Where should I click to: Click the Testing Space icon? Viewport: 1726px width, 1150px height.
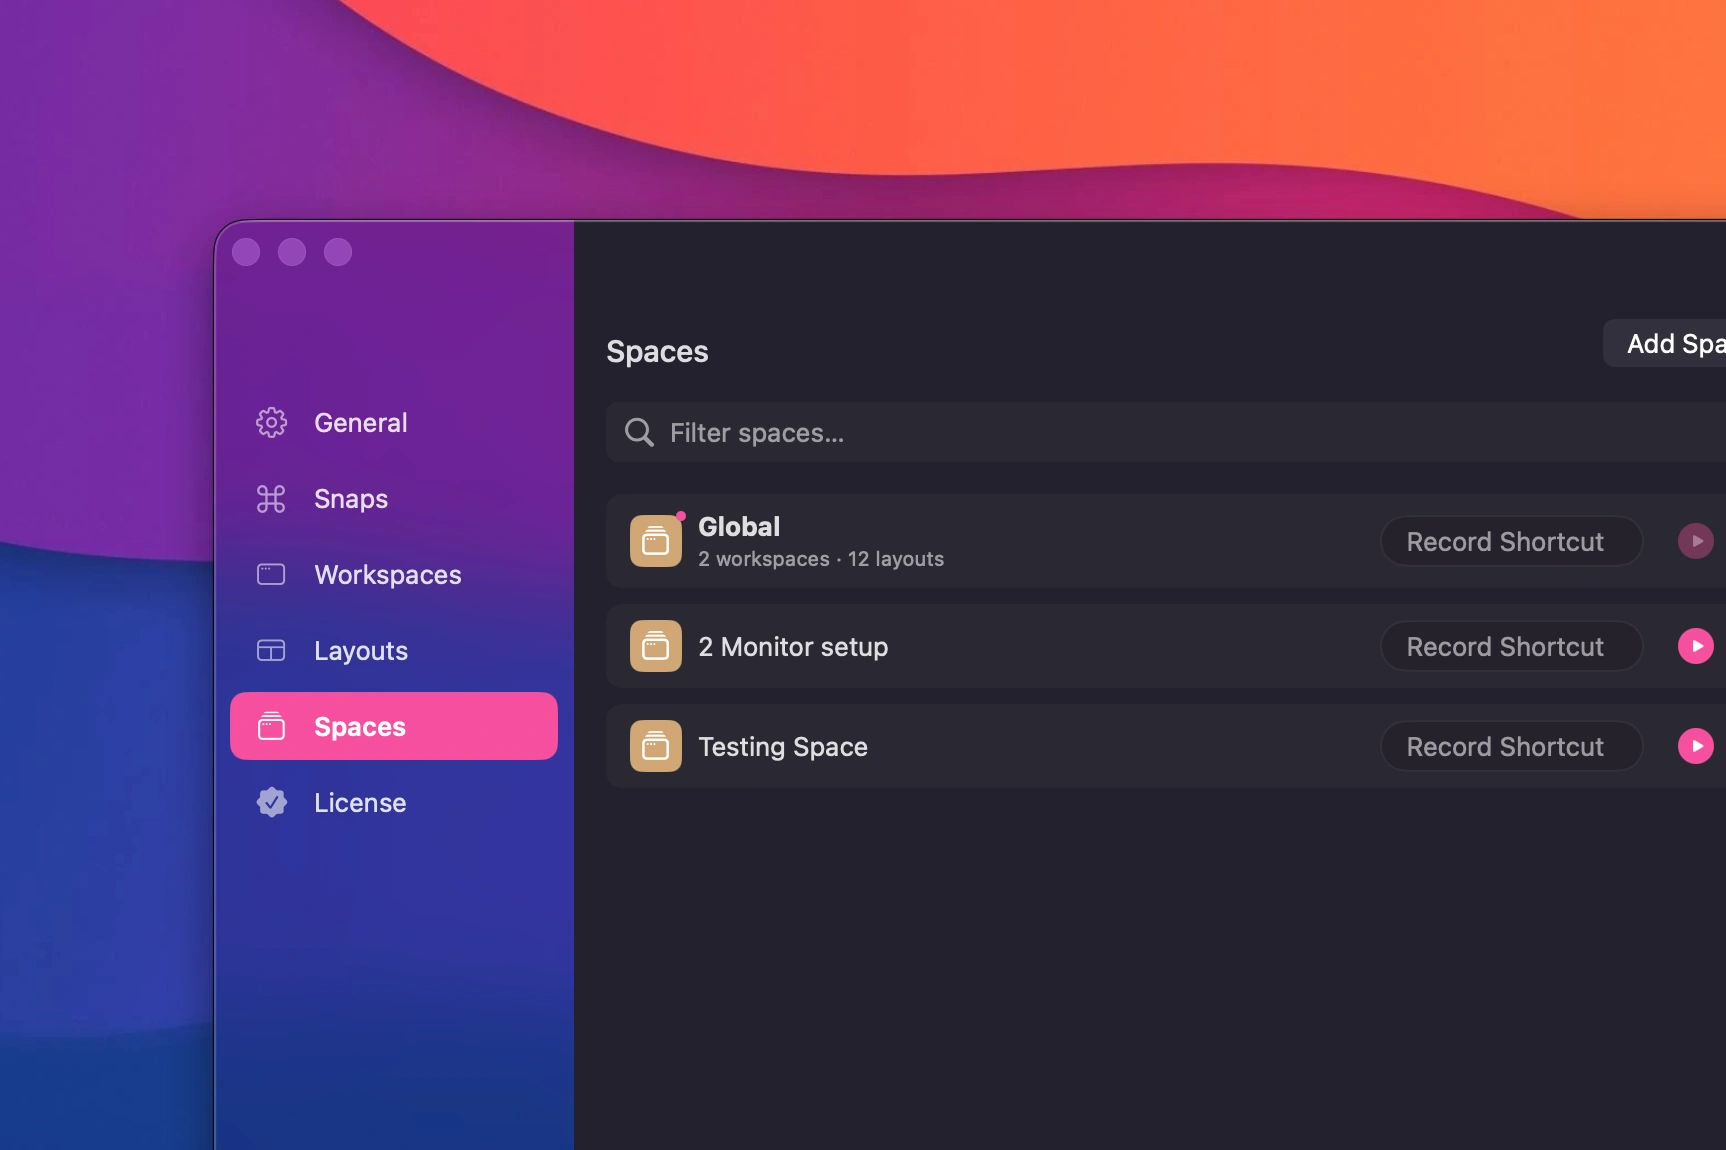tap(656, 746)
